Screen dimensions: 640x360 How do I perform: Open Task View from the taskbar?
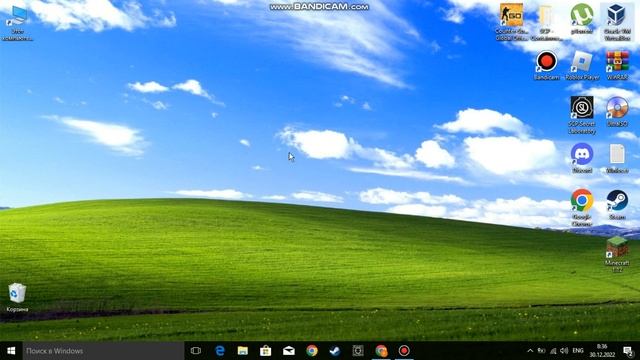coord(196,351)
